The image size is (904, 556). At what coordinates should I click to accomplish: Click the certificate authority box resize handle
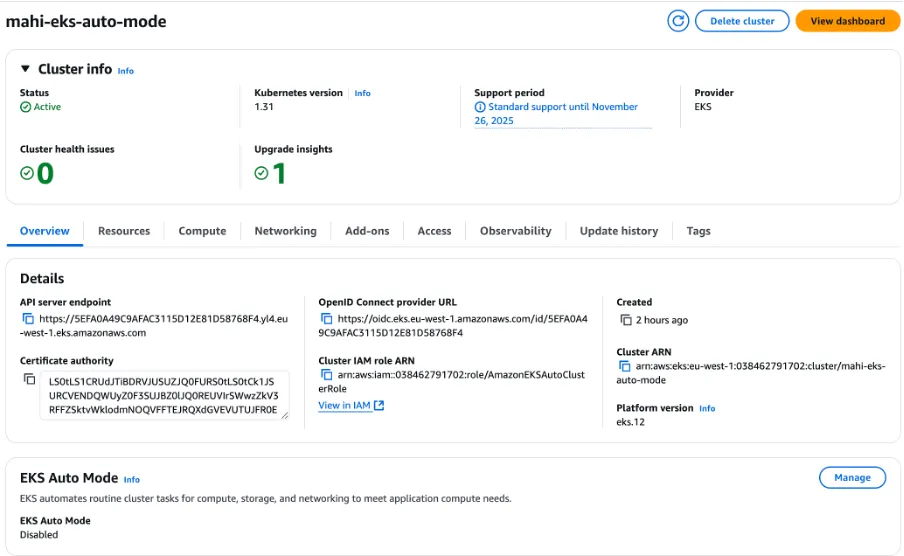(x=284, y=415)
